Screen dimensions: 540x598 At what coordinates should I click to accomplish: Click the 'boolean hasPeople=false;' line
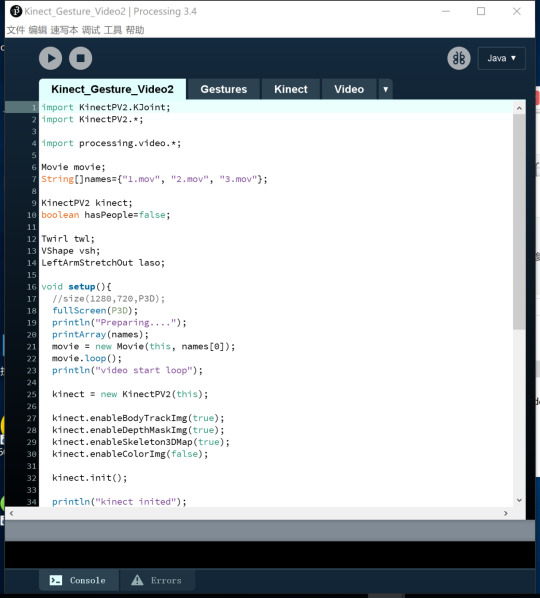tap(106, 215)
